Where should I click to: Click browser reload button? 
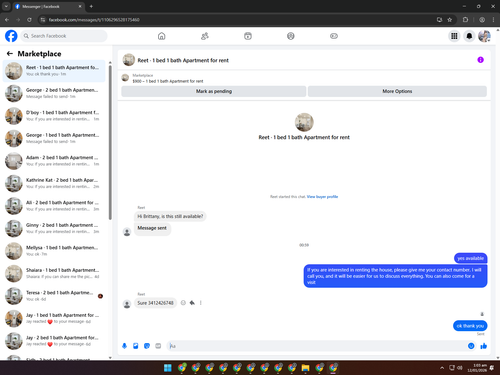click(x=29, y=20)
